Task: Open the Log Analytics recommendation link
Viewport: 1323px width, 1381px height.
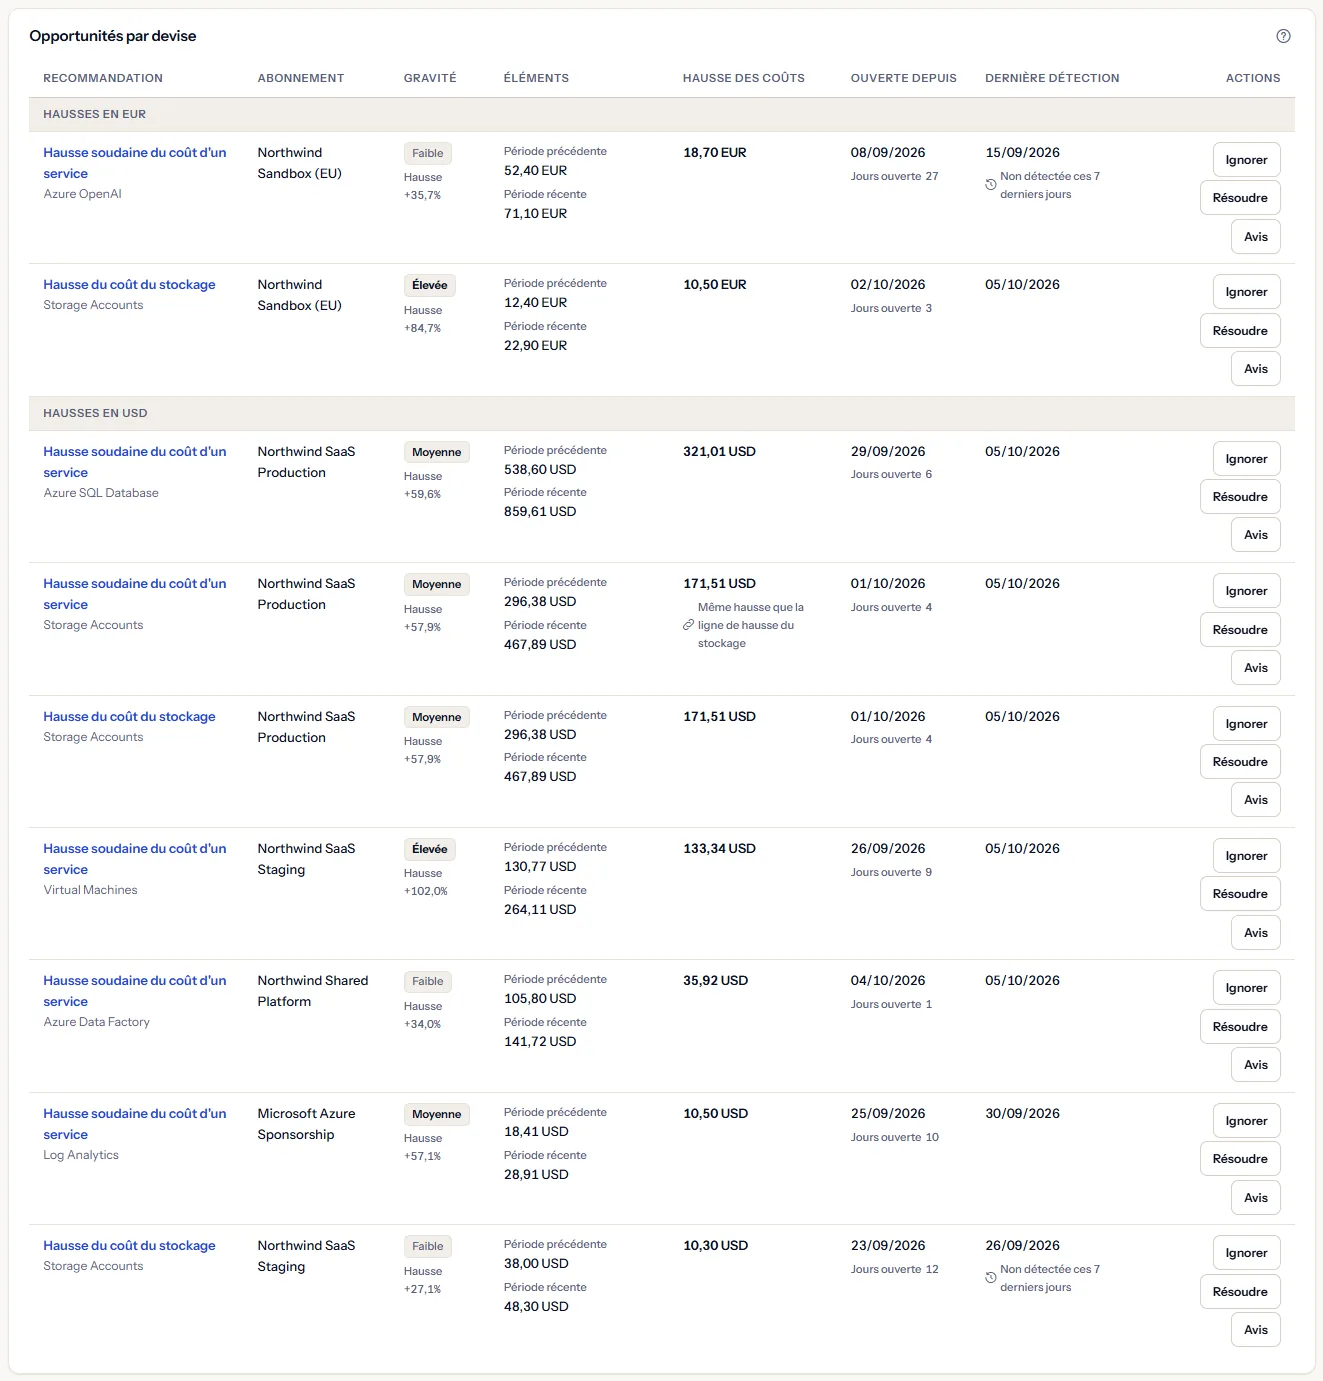Action: (135, 1124)
